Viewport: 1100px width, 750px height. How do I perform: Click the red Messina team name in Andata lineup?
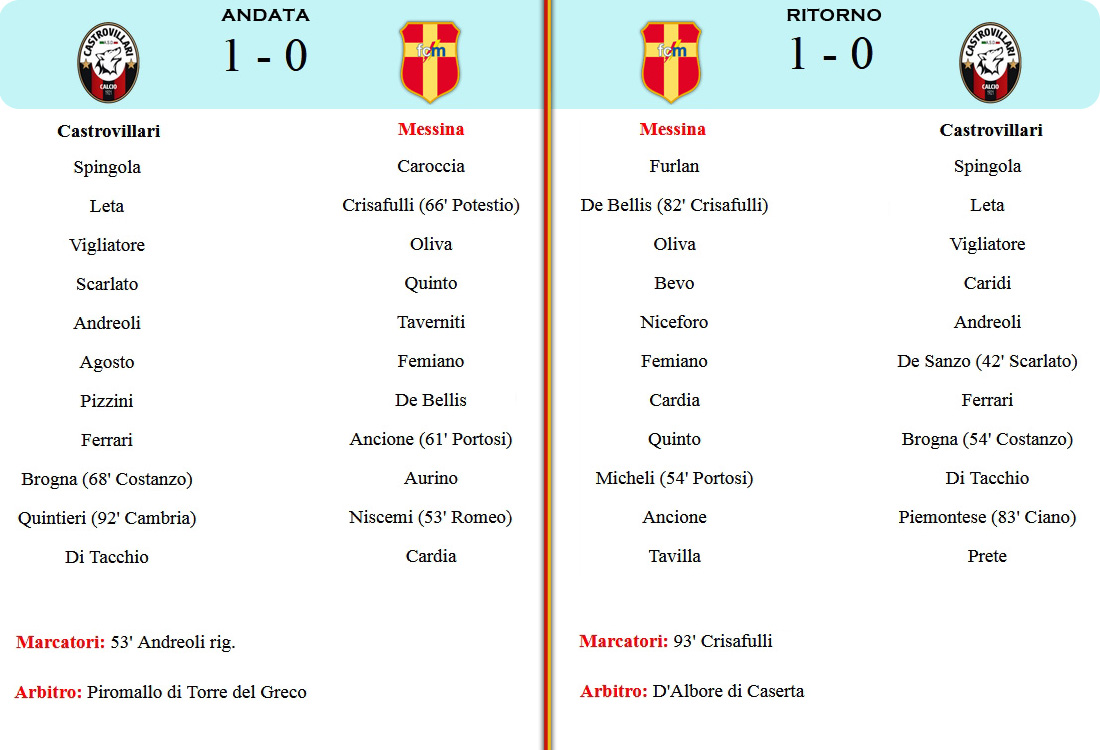tap(431, 129)
